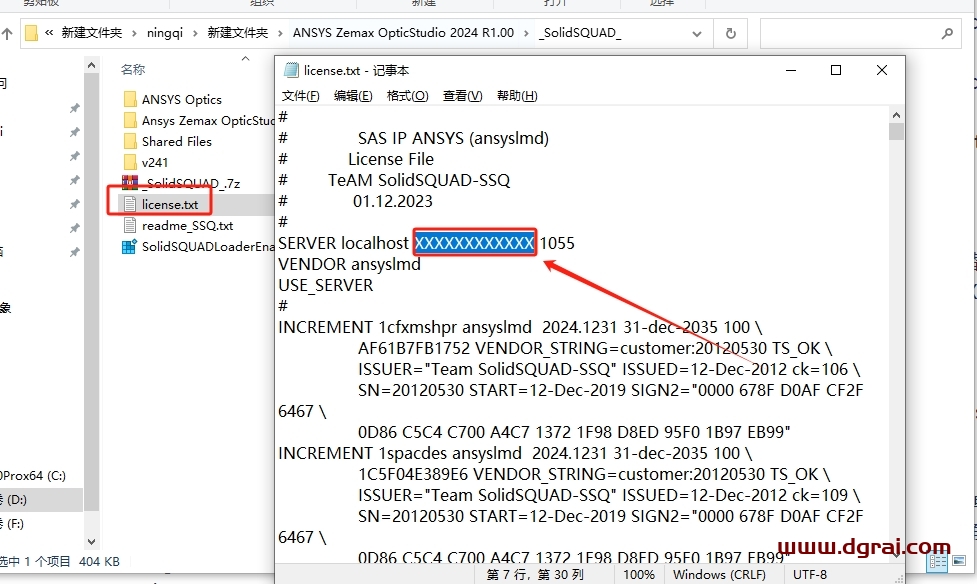The image size is (977, 584).
Task: Switch to large icons view in Explorer
Action: (x=959, y=560)
